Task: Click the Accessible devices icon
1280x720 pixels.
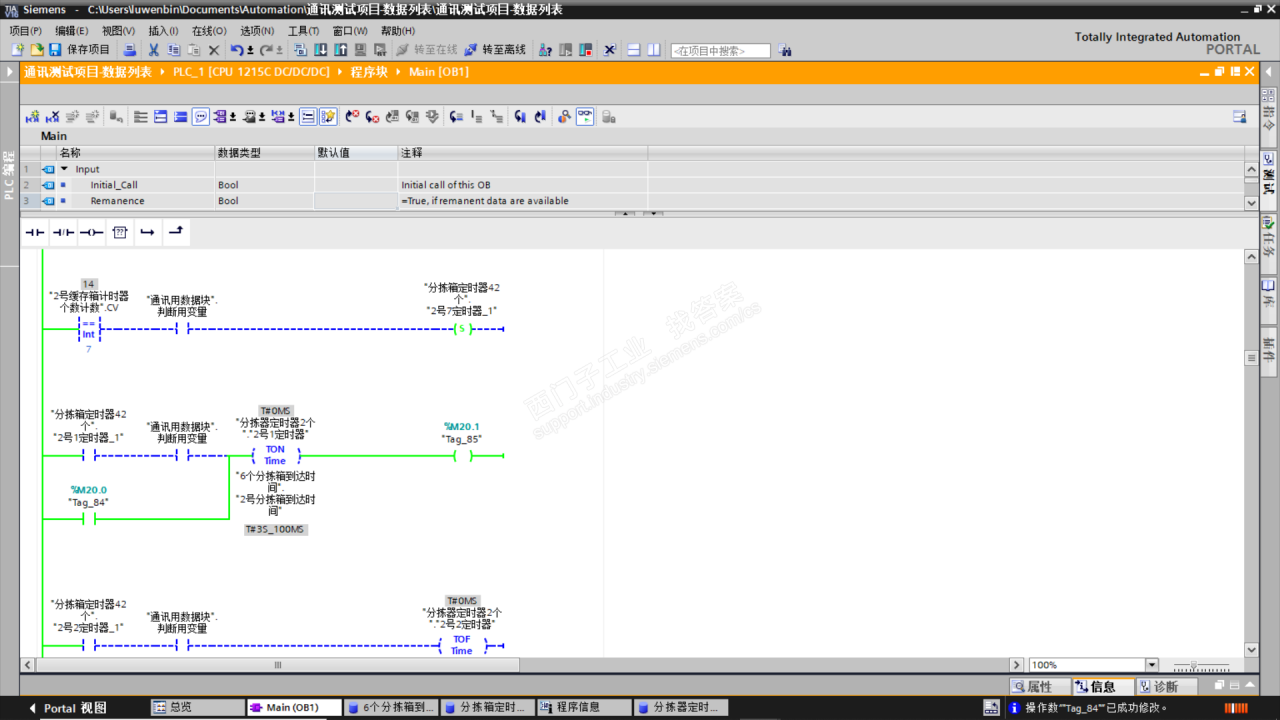Action: tap(545, 50)
